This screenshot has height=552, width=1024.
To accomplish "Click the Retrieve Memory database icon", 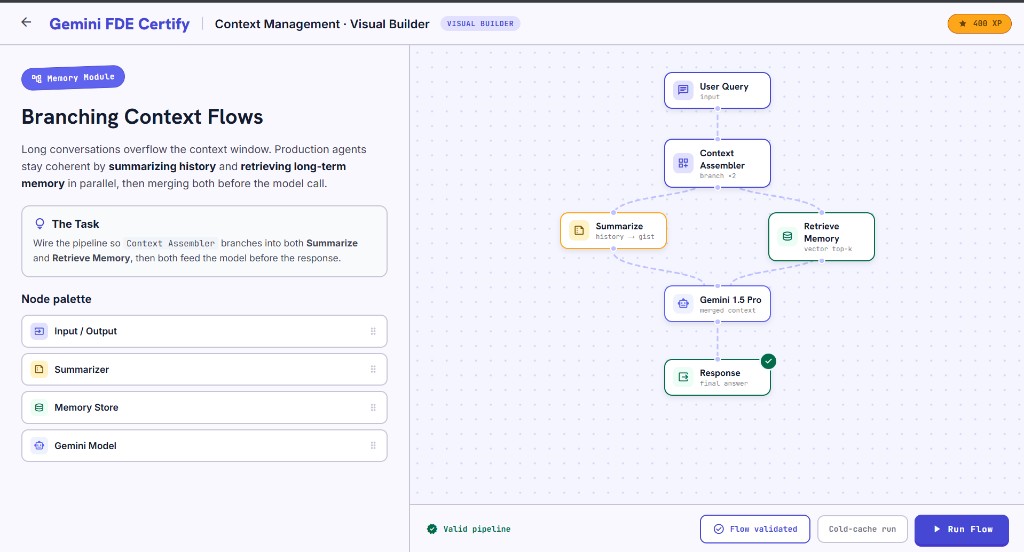I will click(x=787, y=236).
